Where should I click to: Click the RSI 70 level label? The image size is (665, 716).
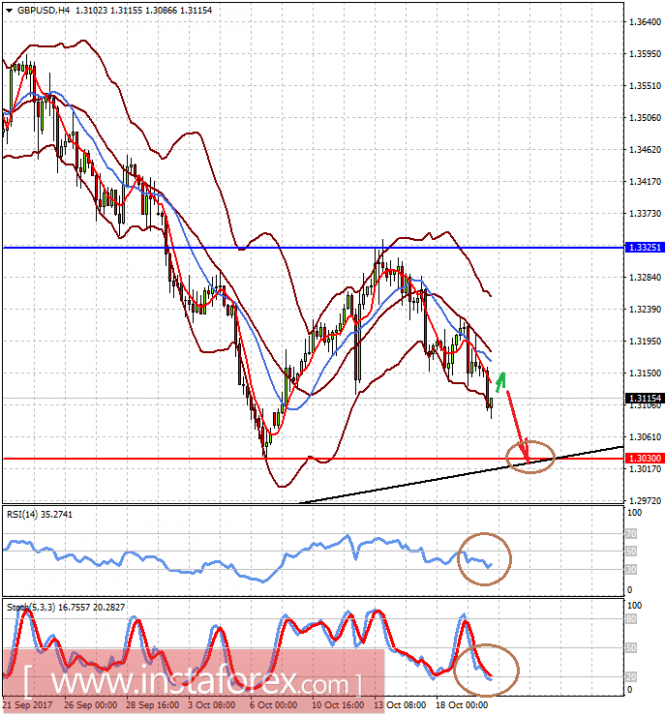631,533
